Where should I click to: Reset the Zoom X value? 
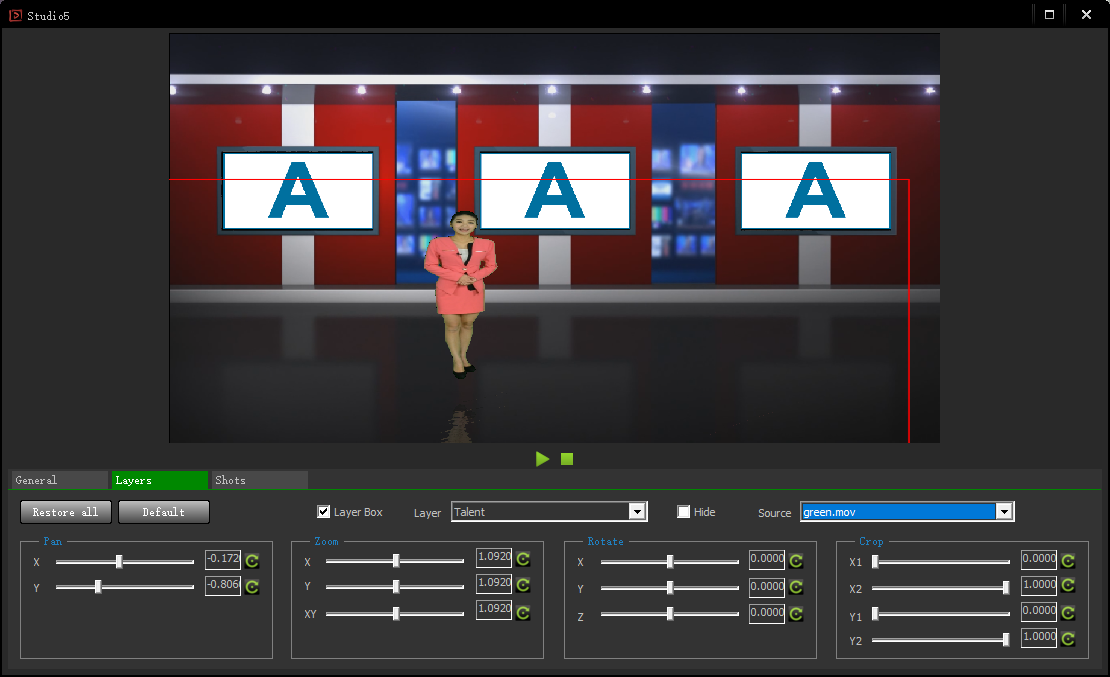523,559
